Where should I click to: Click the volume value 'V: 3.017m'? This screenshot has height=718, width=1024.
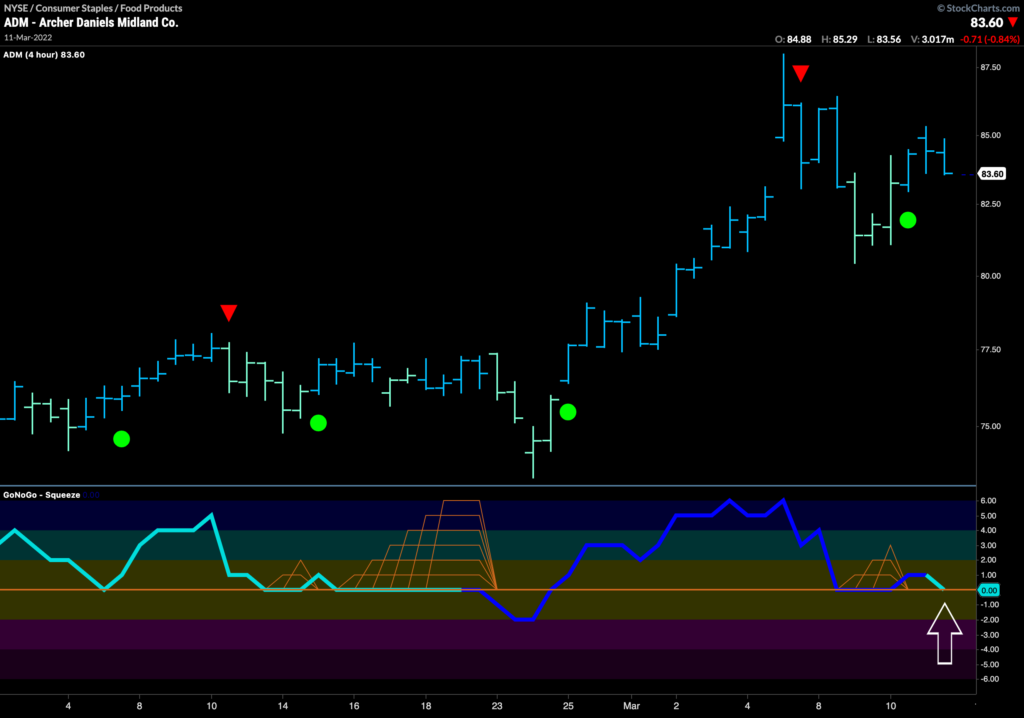coord(932,39)
